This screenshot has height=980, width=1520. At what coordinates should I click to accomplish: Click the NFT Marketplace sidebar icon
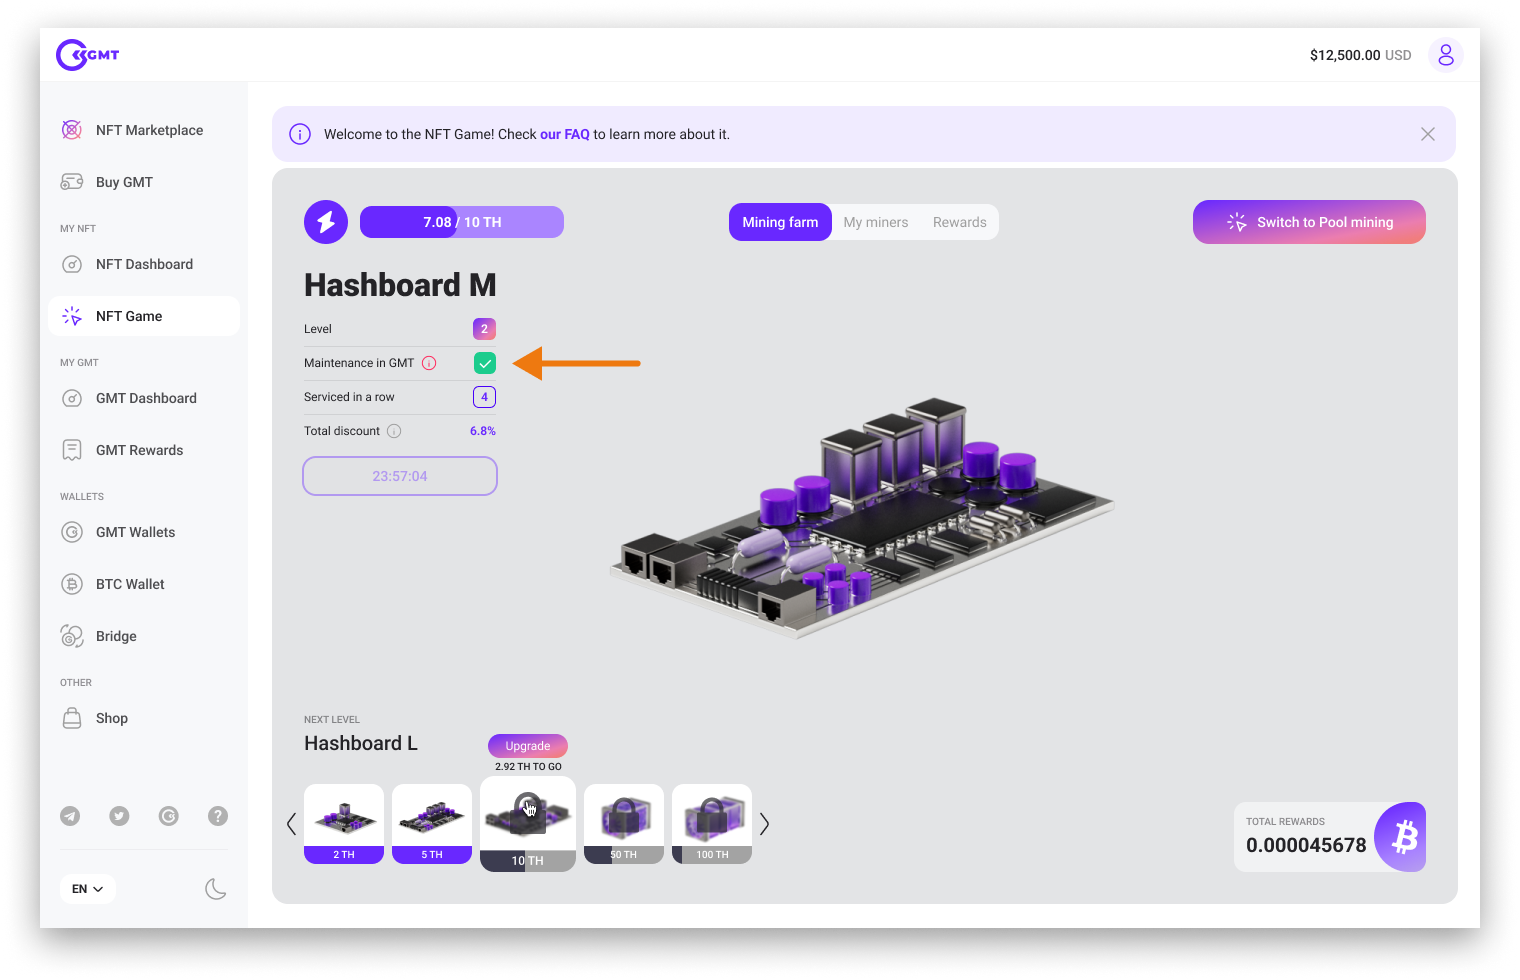pos(72,130)
